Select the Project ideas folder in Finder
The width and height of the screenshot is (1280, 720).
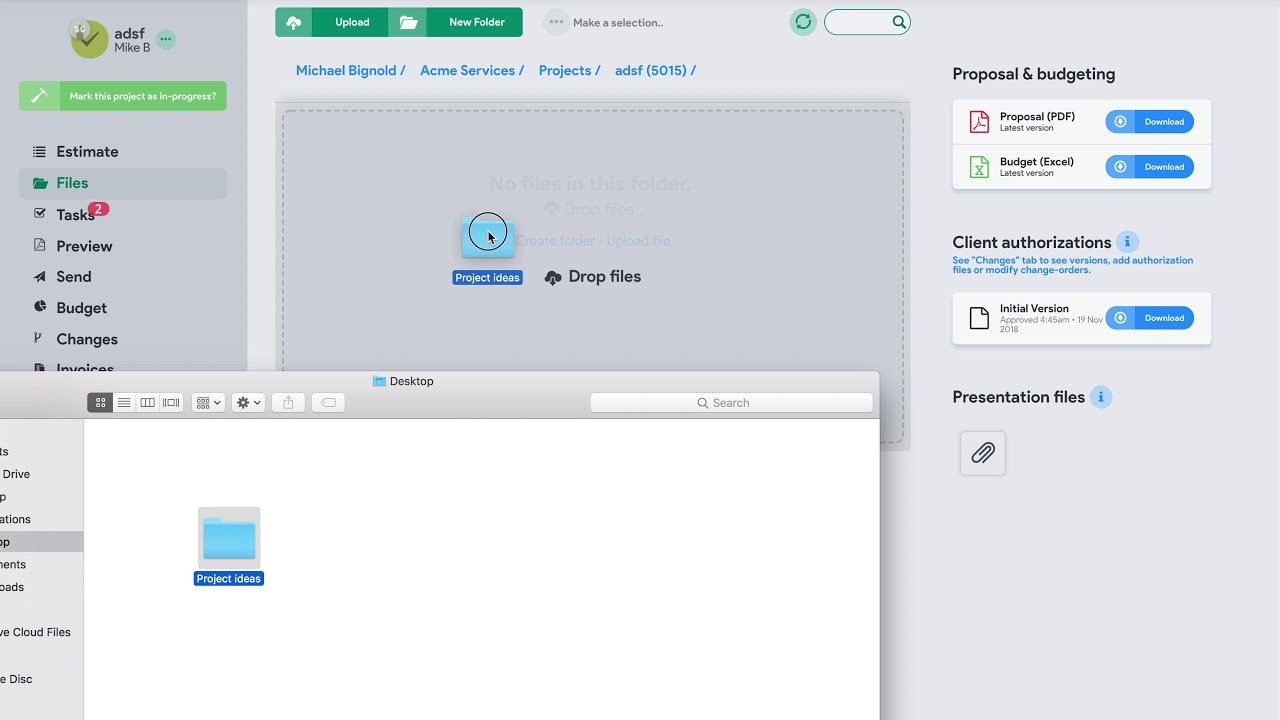(x=229, y=546)
